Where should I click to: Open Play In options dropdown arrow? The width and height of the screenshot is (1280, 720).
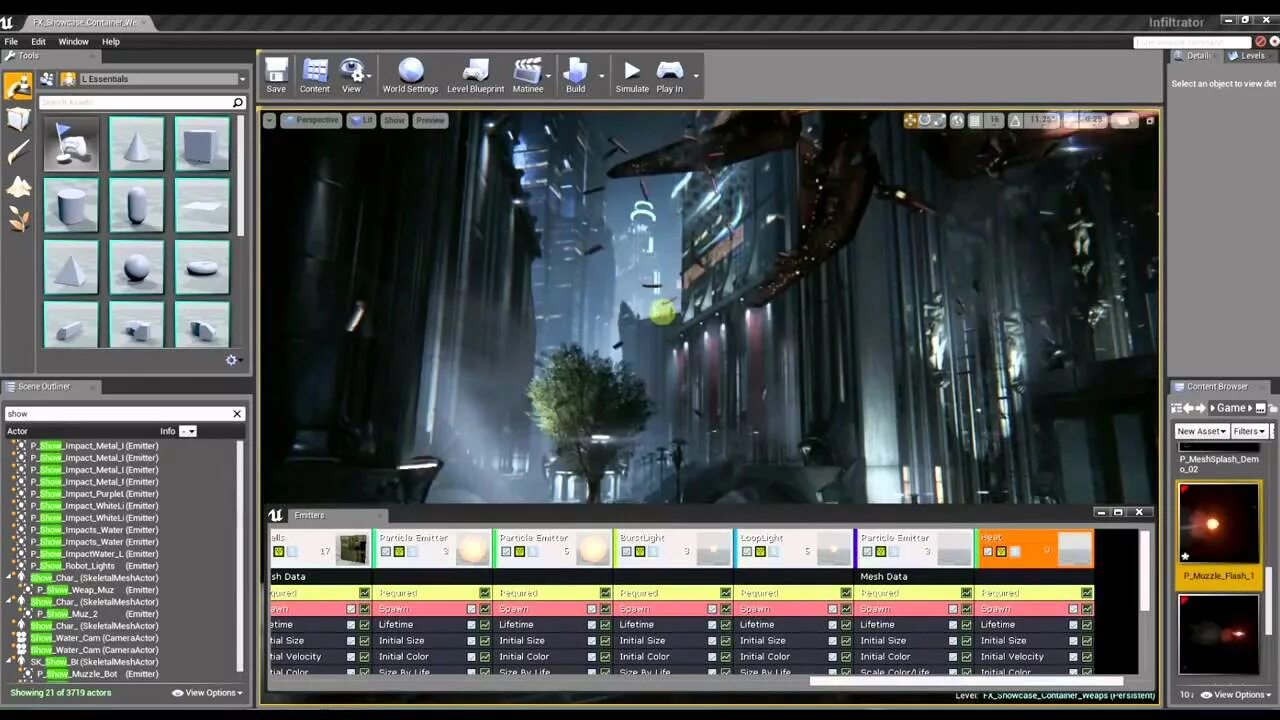pos(696,75)
